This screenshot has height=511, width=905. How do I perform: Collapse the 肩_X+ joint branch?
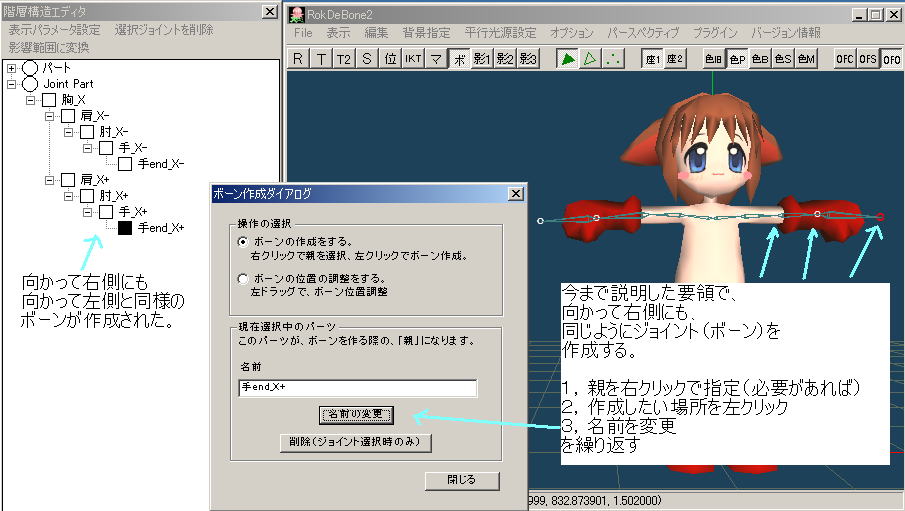(x=50, y=180)
